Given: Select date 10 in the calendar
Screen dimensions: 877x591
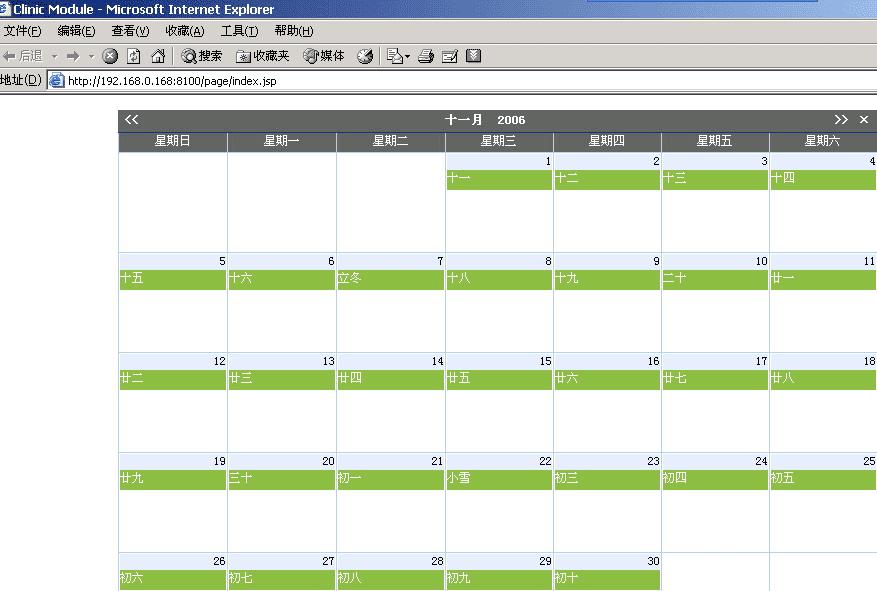Looking at the screenshot, I should [x=761, y=262].
